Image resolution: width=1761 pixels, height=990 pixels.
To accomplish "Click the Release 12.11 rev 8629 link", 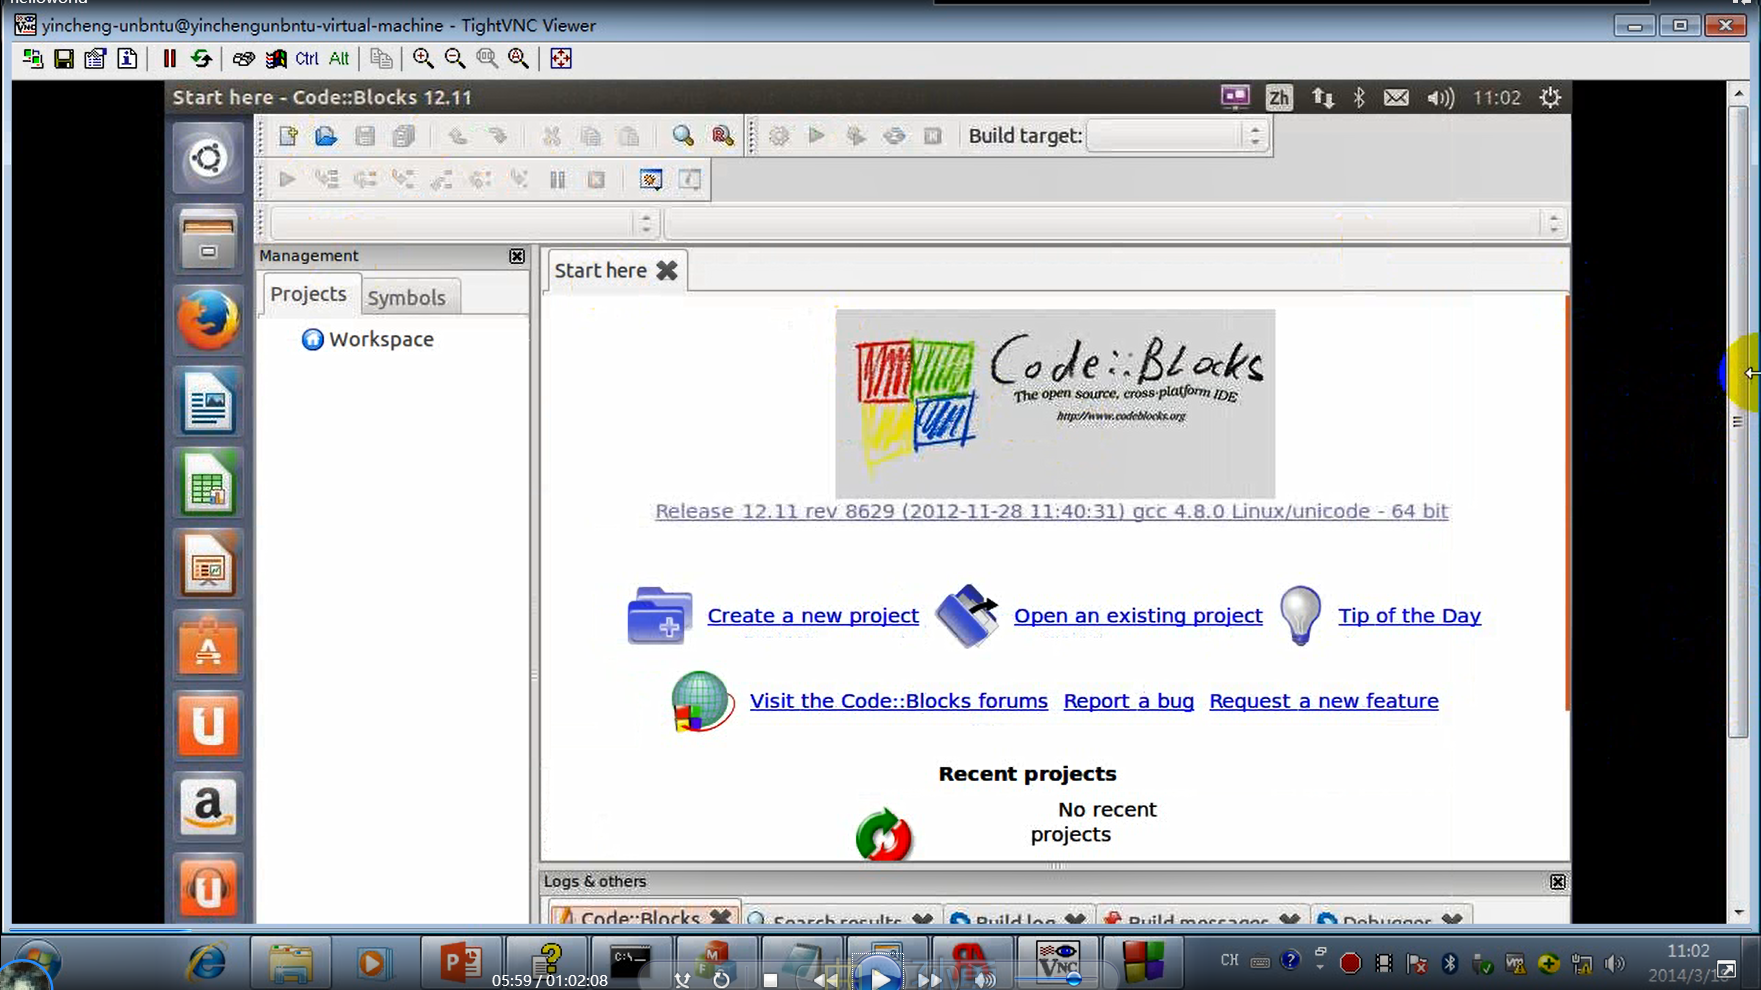I will point(1051,511).
